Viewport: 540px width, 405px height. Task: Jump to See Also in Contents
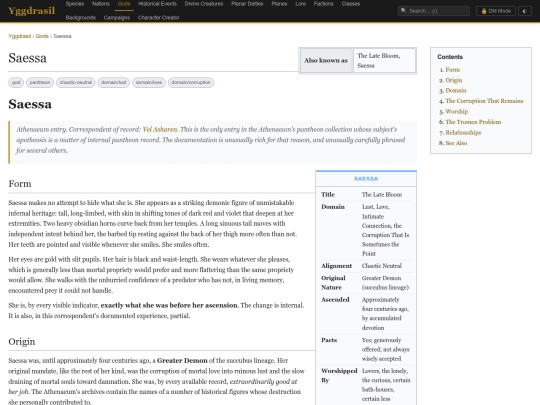[456, 143]
